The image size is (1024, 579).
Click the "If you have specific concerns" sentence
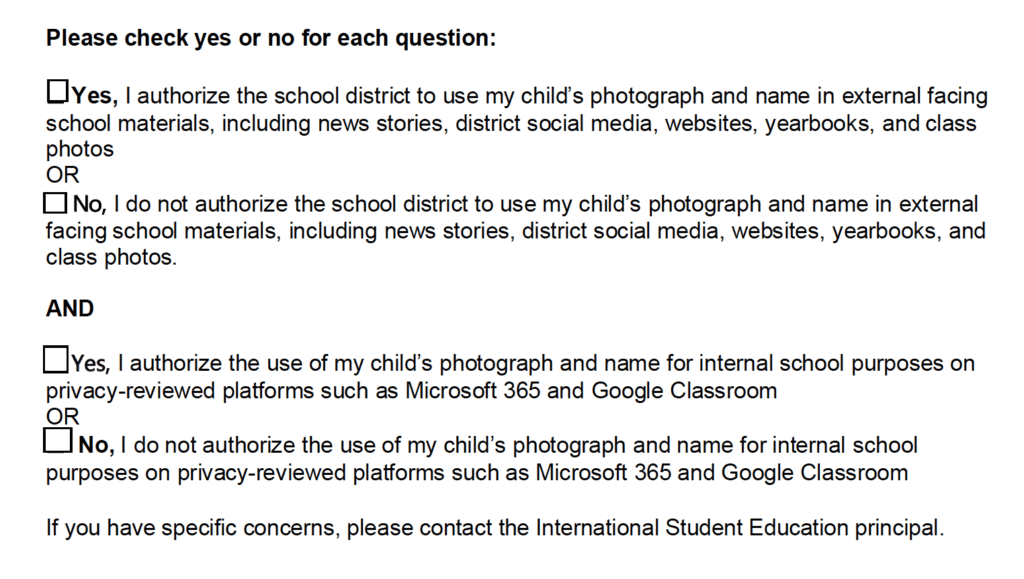(x=494, y=527)
